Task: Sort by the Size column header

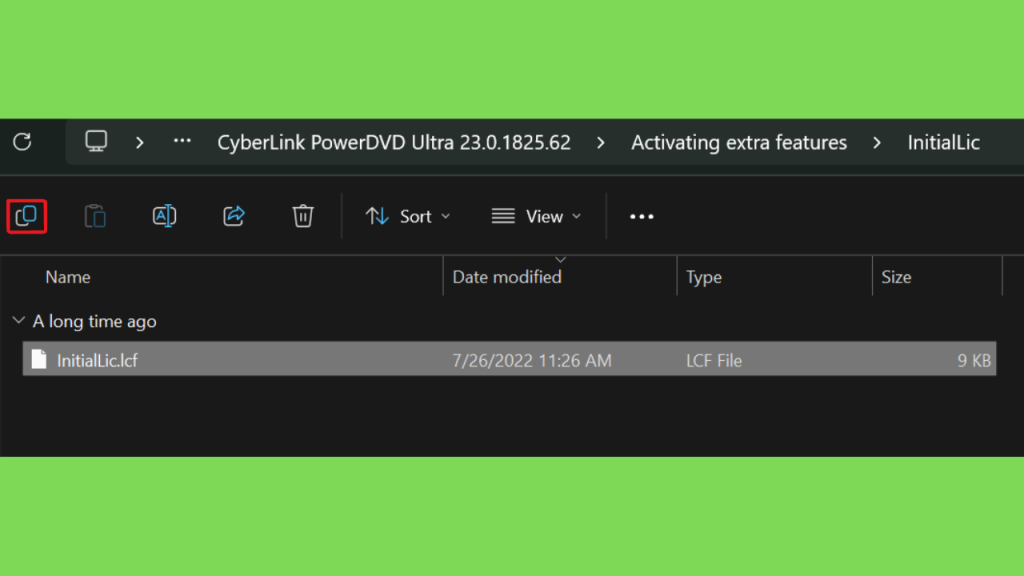Action: [x=896, y=277]
